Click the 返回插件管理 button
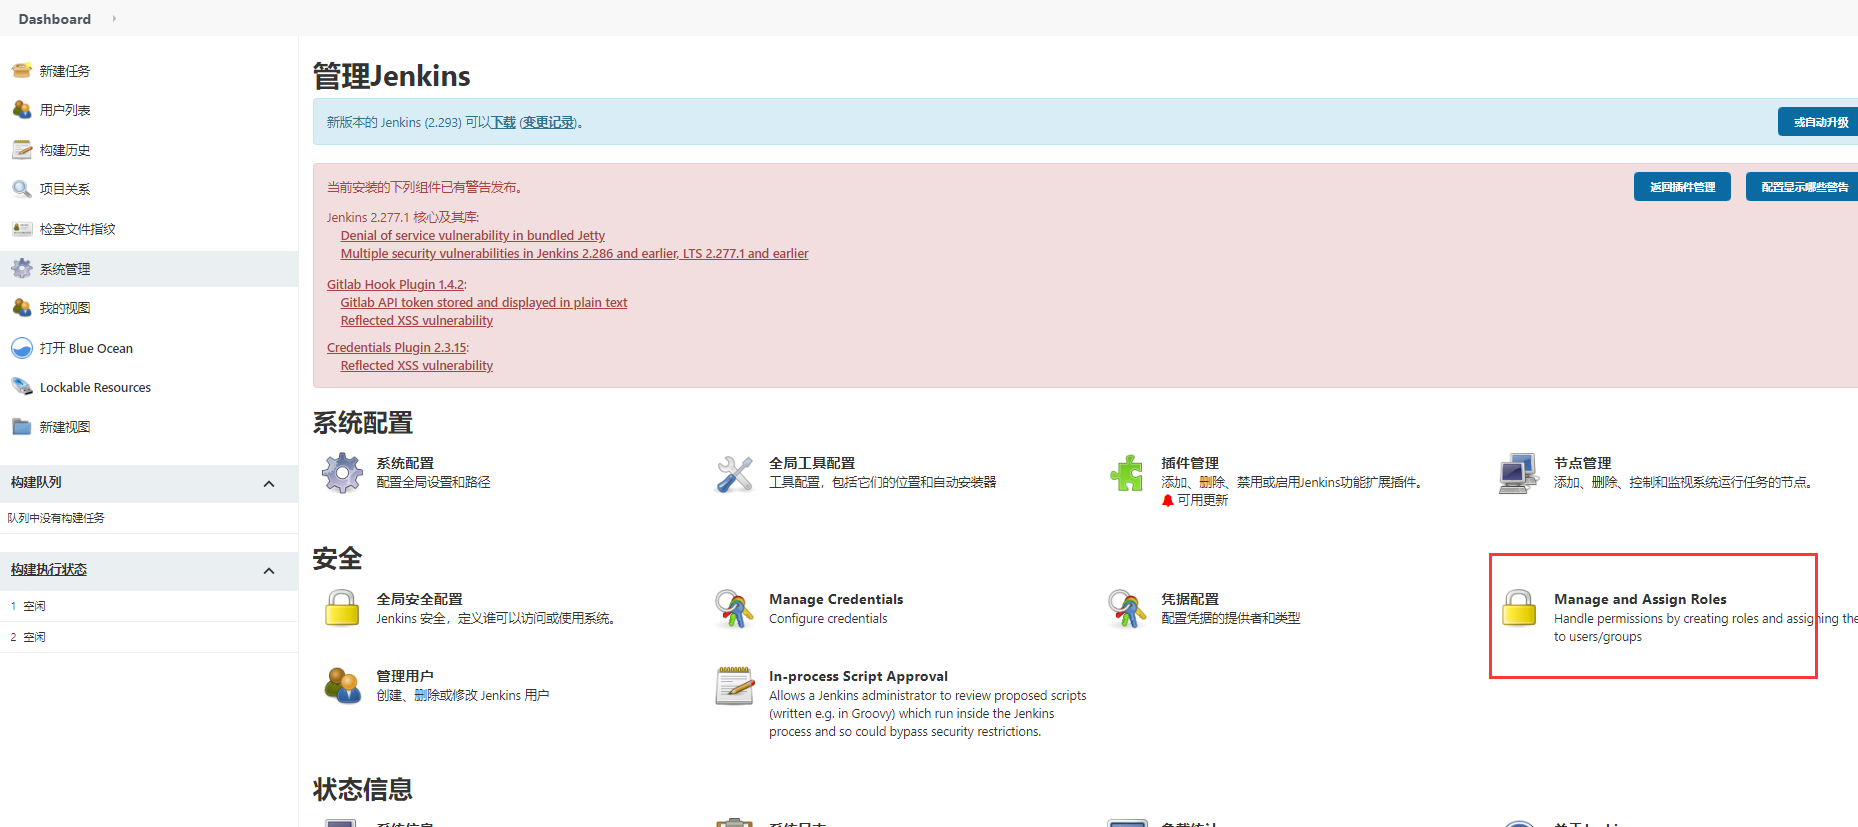Screen dimensions: 1858x827 click(1682, 187)
